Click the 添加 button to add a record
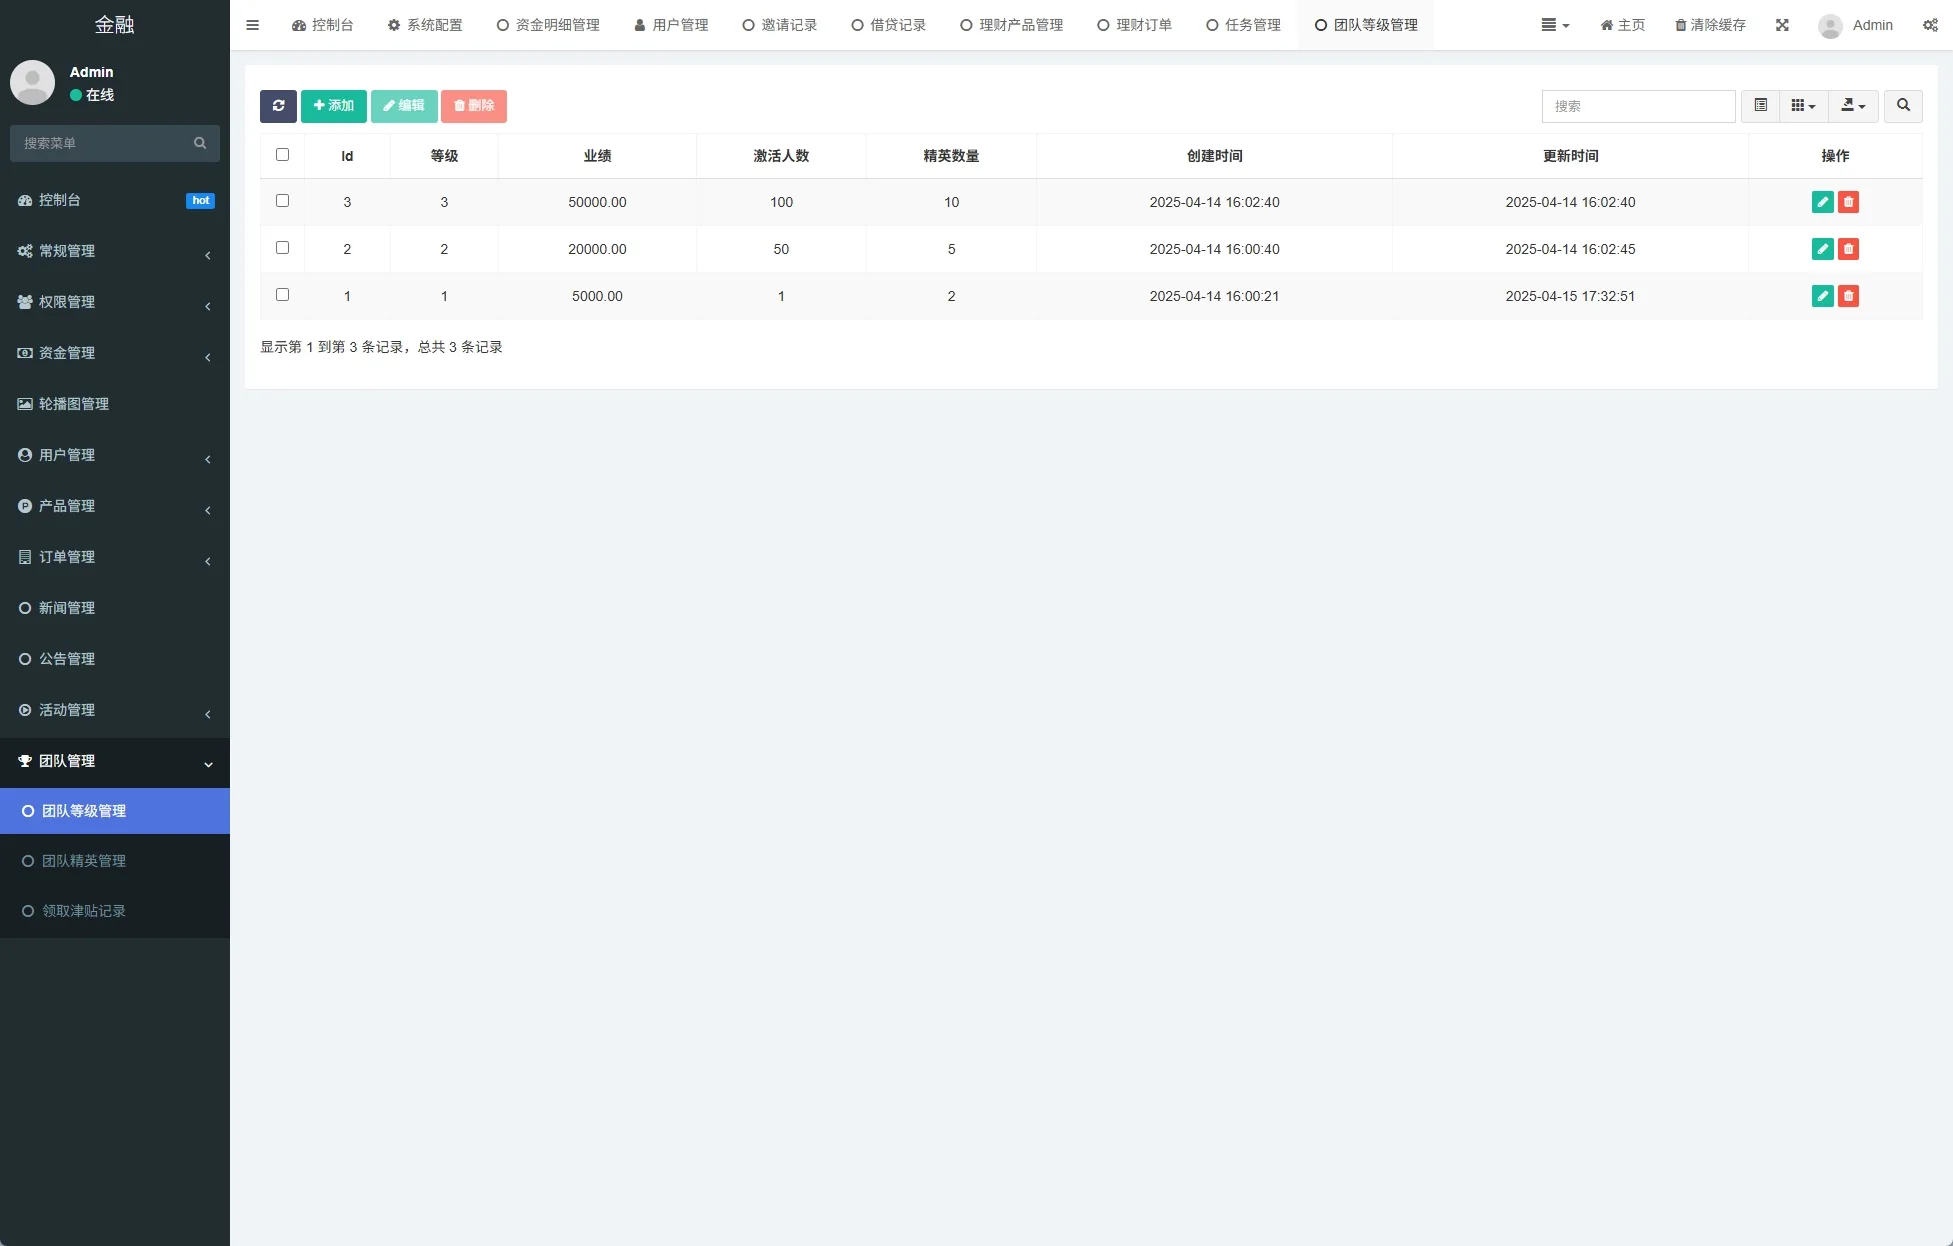1953x1246 pixels. pyautogui.click(x=333, y=106)
